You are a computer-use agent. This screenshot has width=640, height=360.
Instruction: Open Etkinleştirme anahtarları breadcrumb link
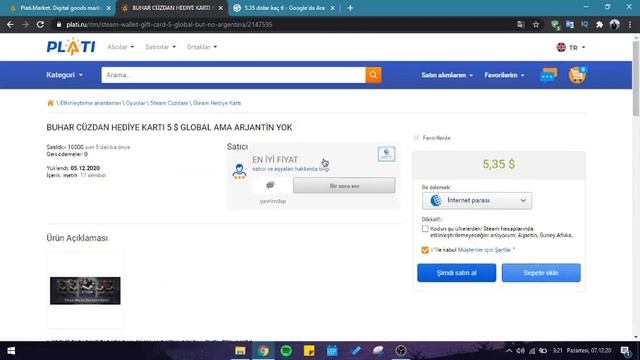[x=91, y=103]
